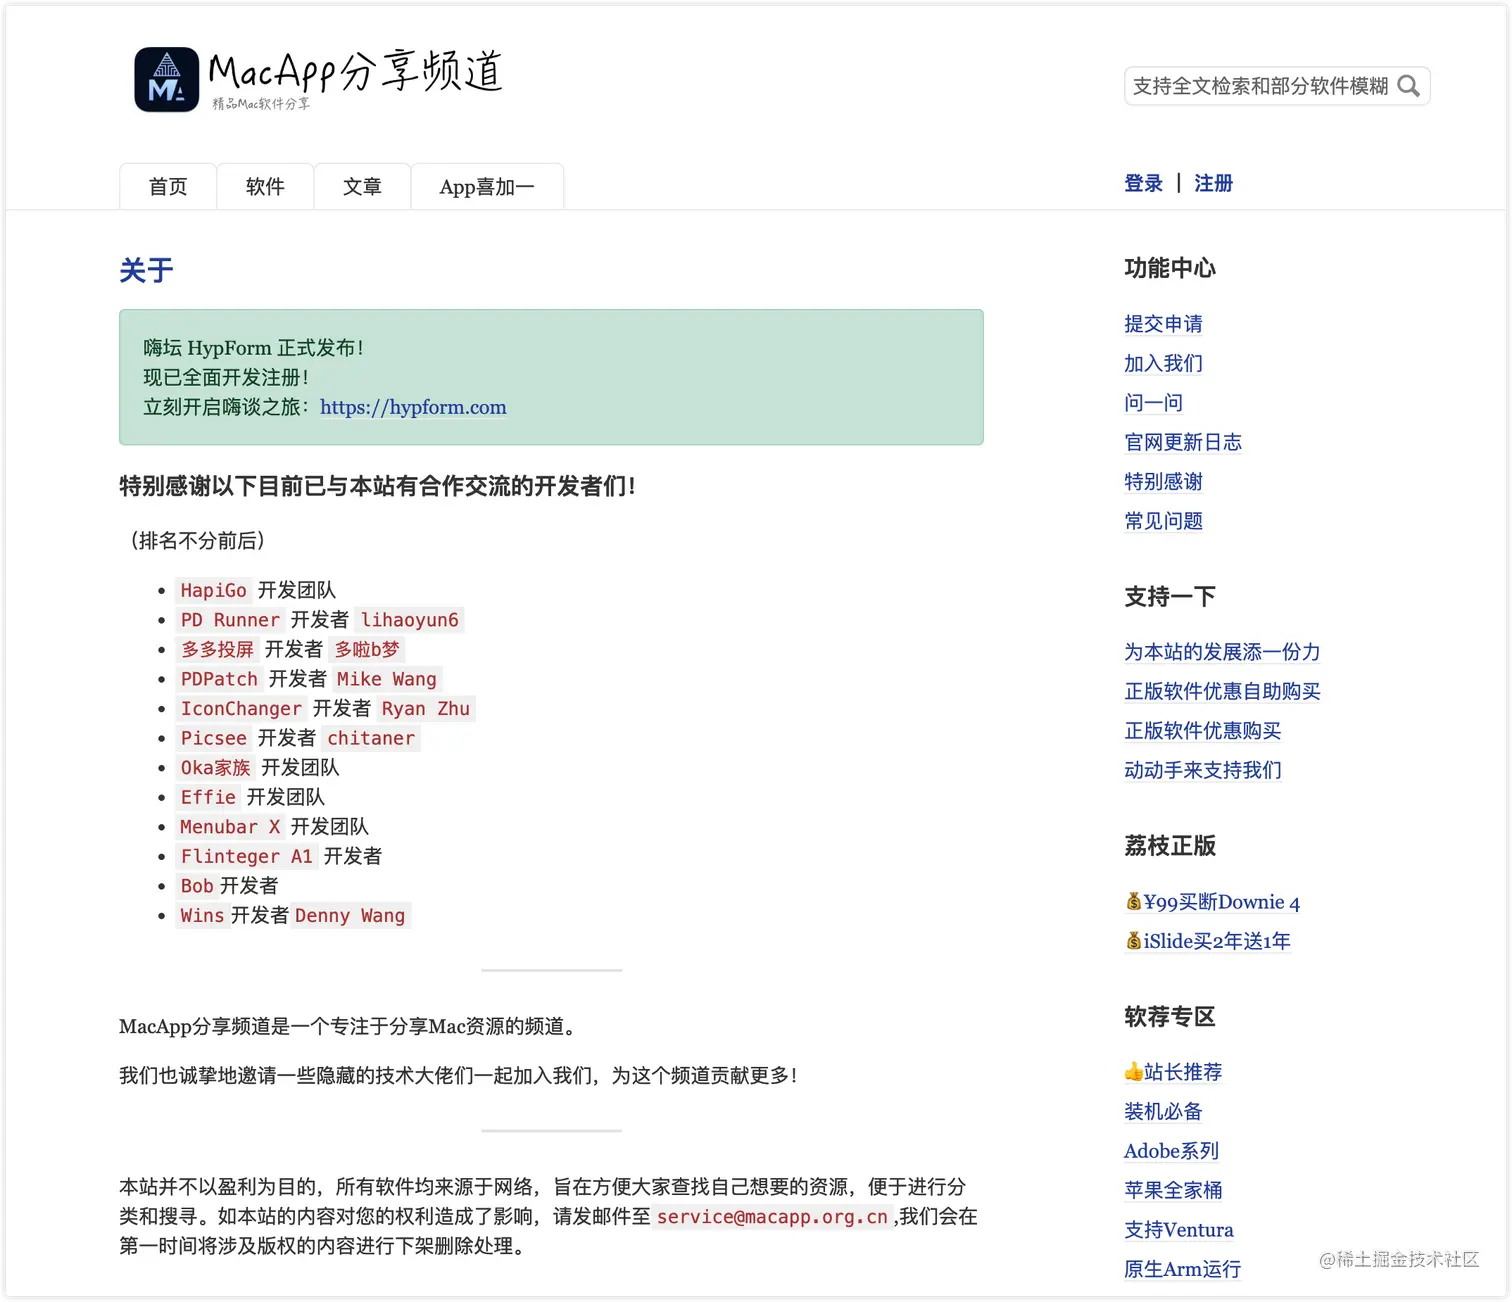
Task: Click the Effie label
Action: click(208, 797)
